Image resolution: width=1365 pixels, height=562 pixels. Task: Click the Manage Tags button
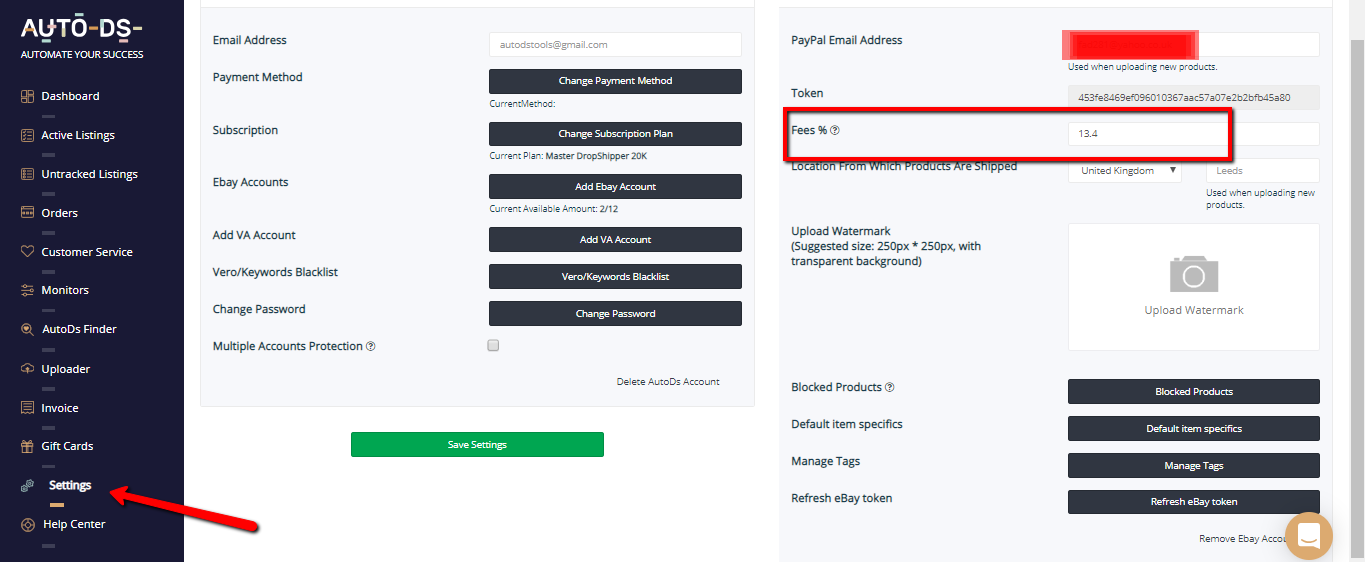pos(1194,466)
